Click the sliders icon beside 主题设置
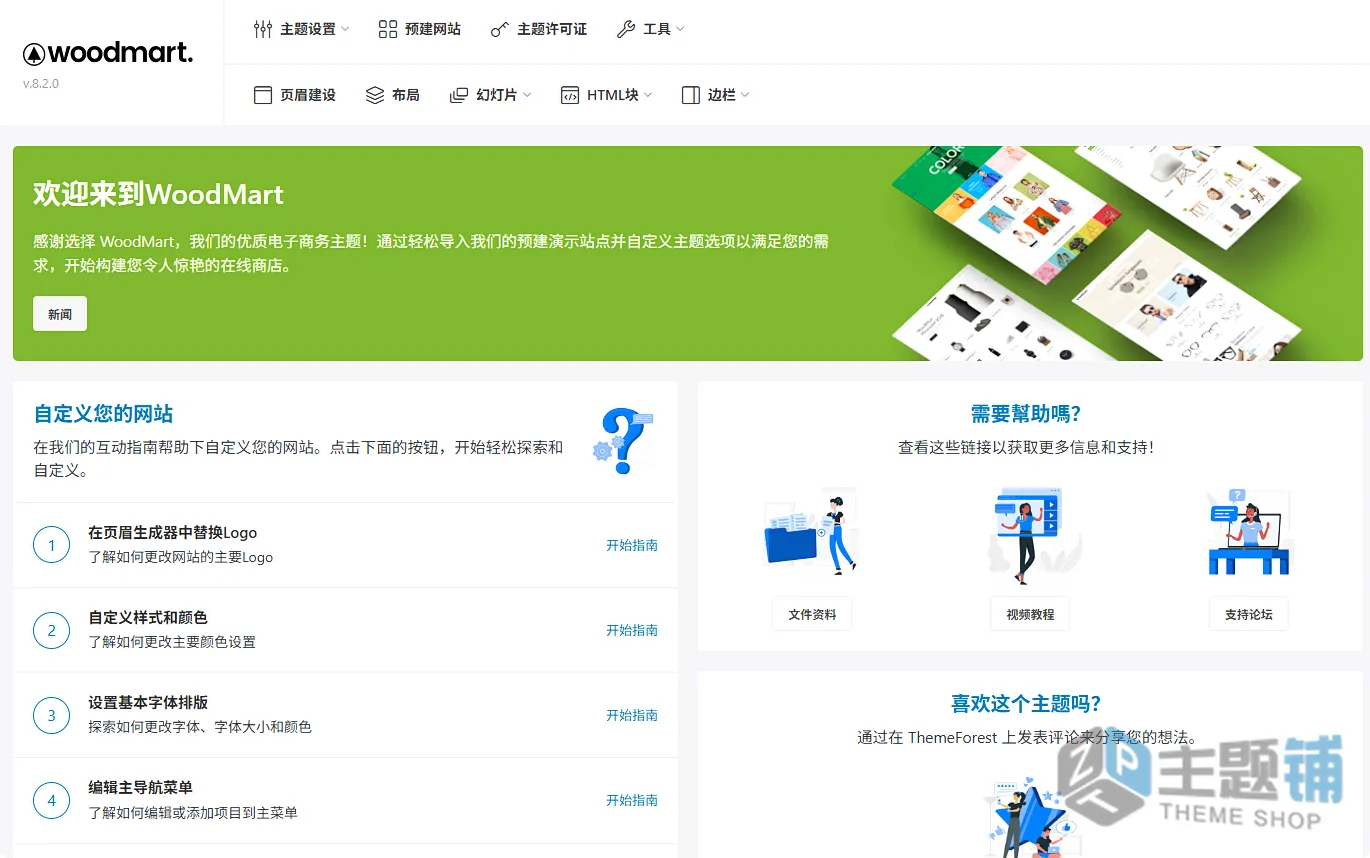The height and width of the screenshot is (858, 1370). click(263, 29)
